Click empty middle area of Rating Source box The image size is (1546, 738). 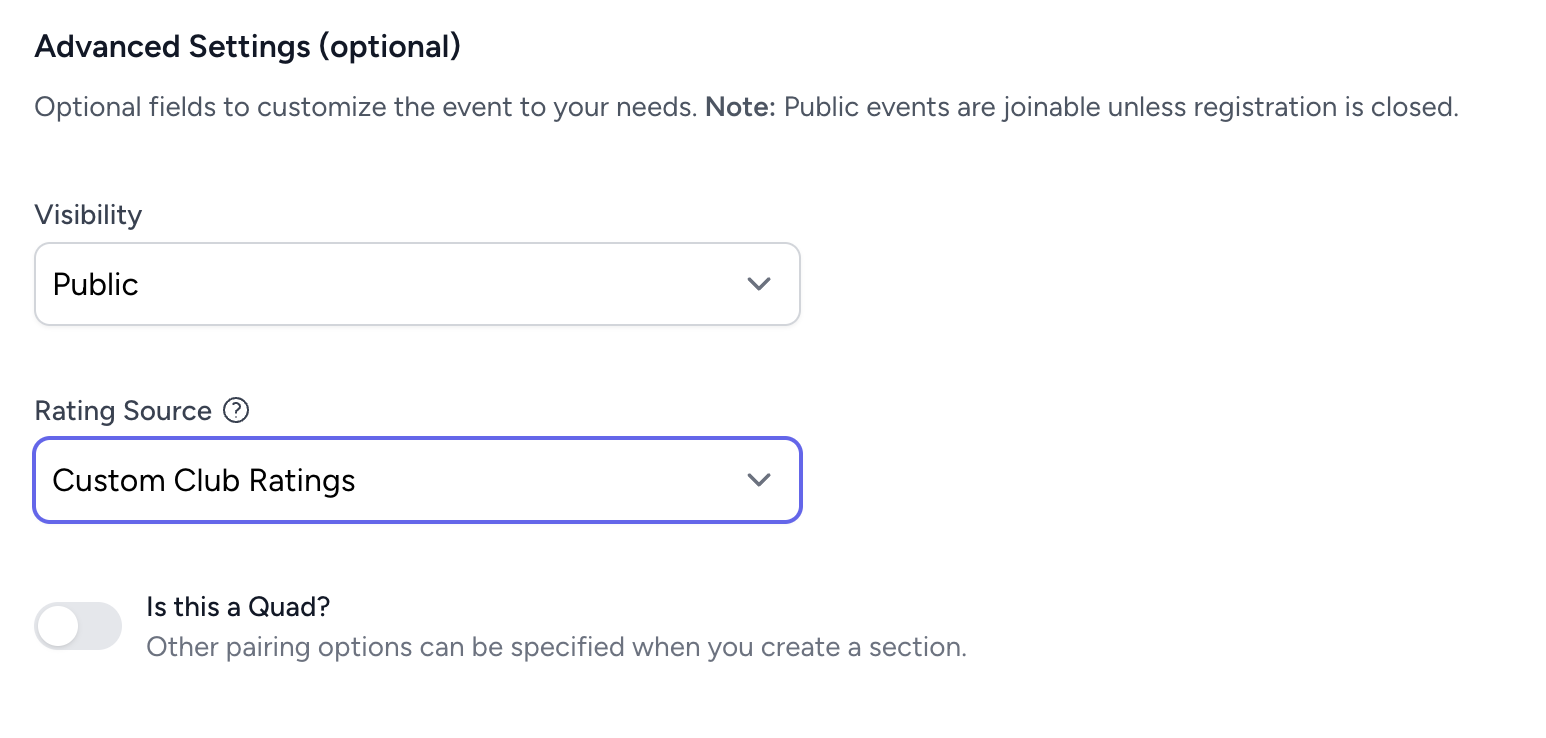(550, 481)
